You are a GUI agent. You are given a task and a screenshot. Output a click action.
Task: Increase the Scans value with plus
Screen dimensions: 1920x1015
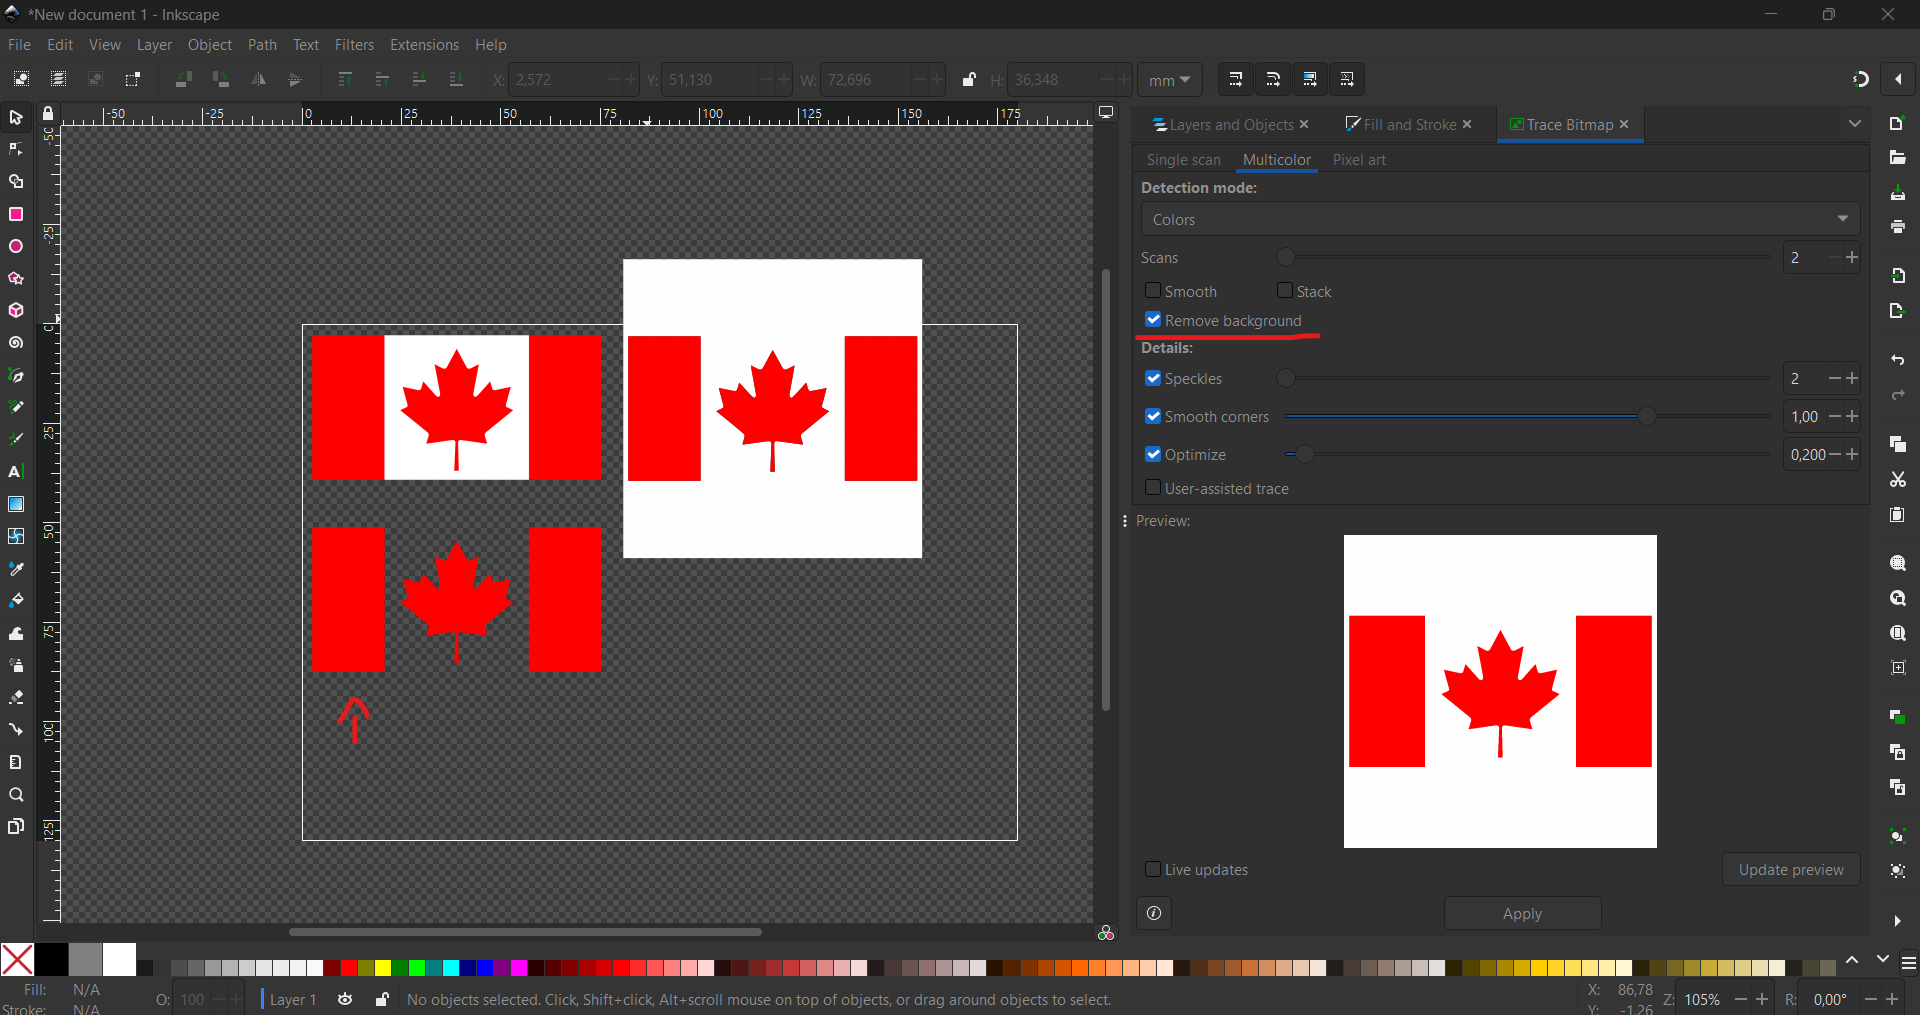click(x=1852, y=257)
